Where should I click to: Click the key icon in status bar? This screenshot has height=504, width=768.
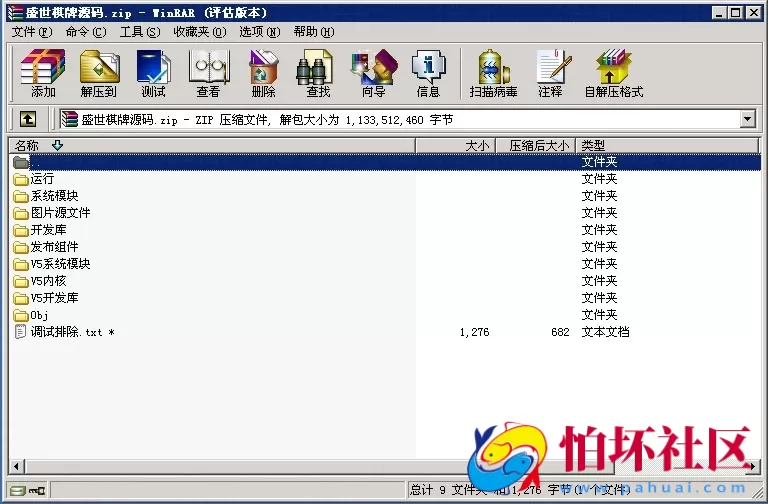[37, 490]
